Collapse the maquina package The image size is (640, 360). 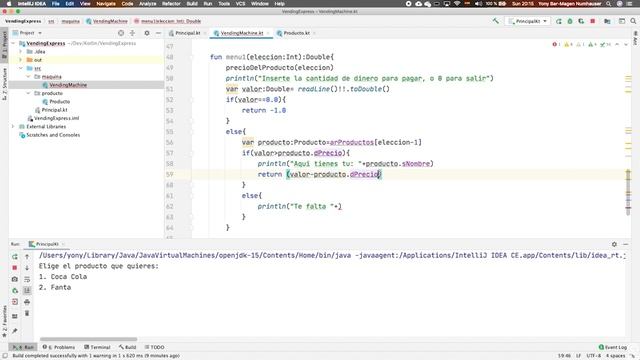28,77
